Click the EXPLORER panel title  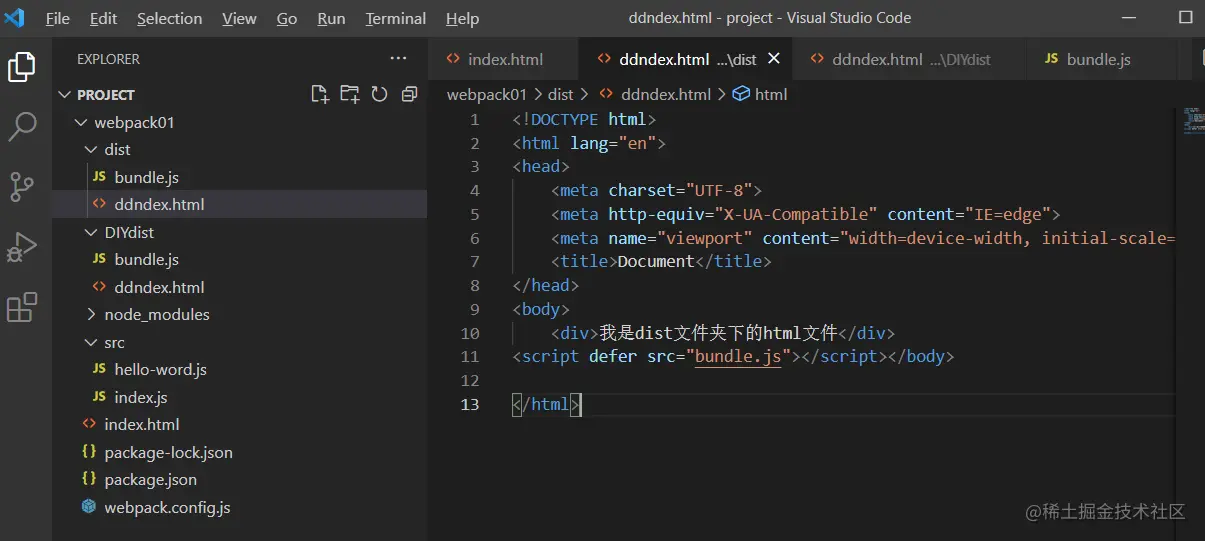[109, 59]
